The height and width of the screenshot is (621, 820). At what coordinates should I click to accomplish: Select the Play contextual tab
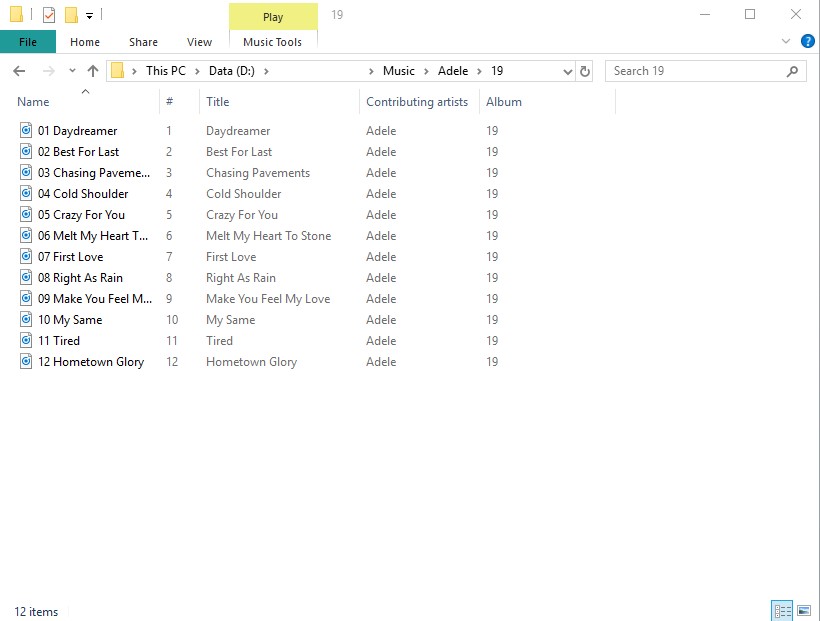point(273,17)
